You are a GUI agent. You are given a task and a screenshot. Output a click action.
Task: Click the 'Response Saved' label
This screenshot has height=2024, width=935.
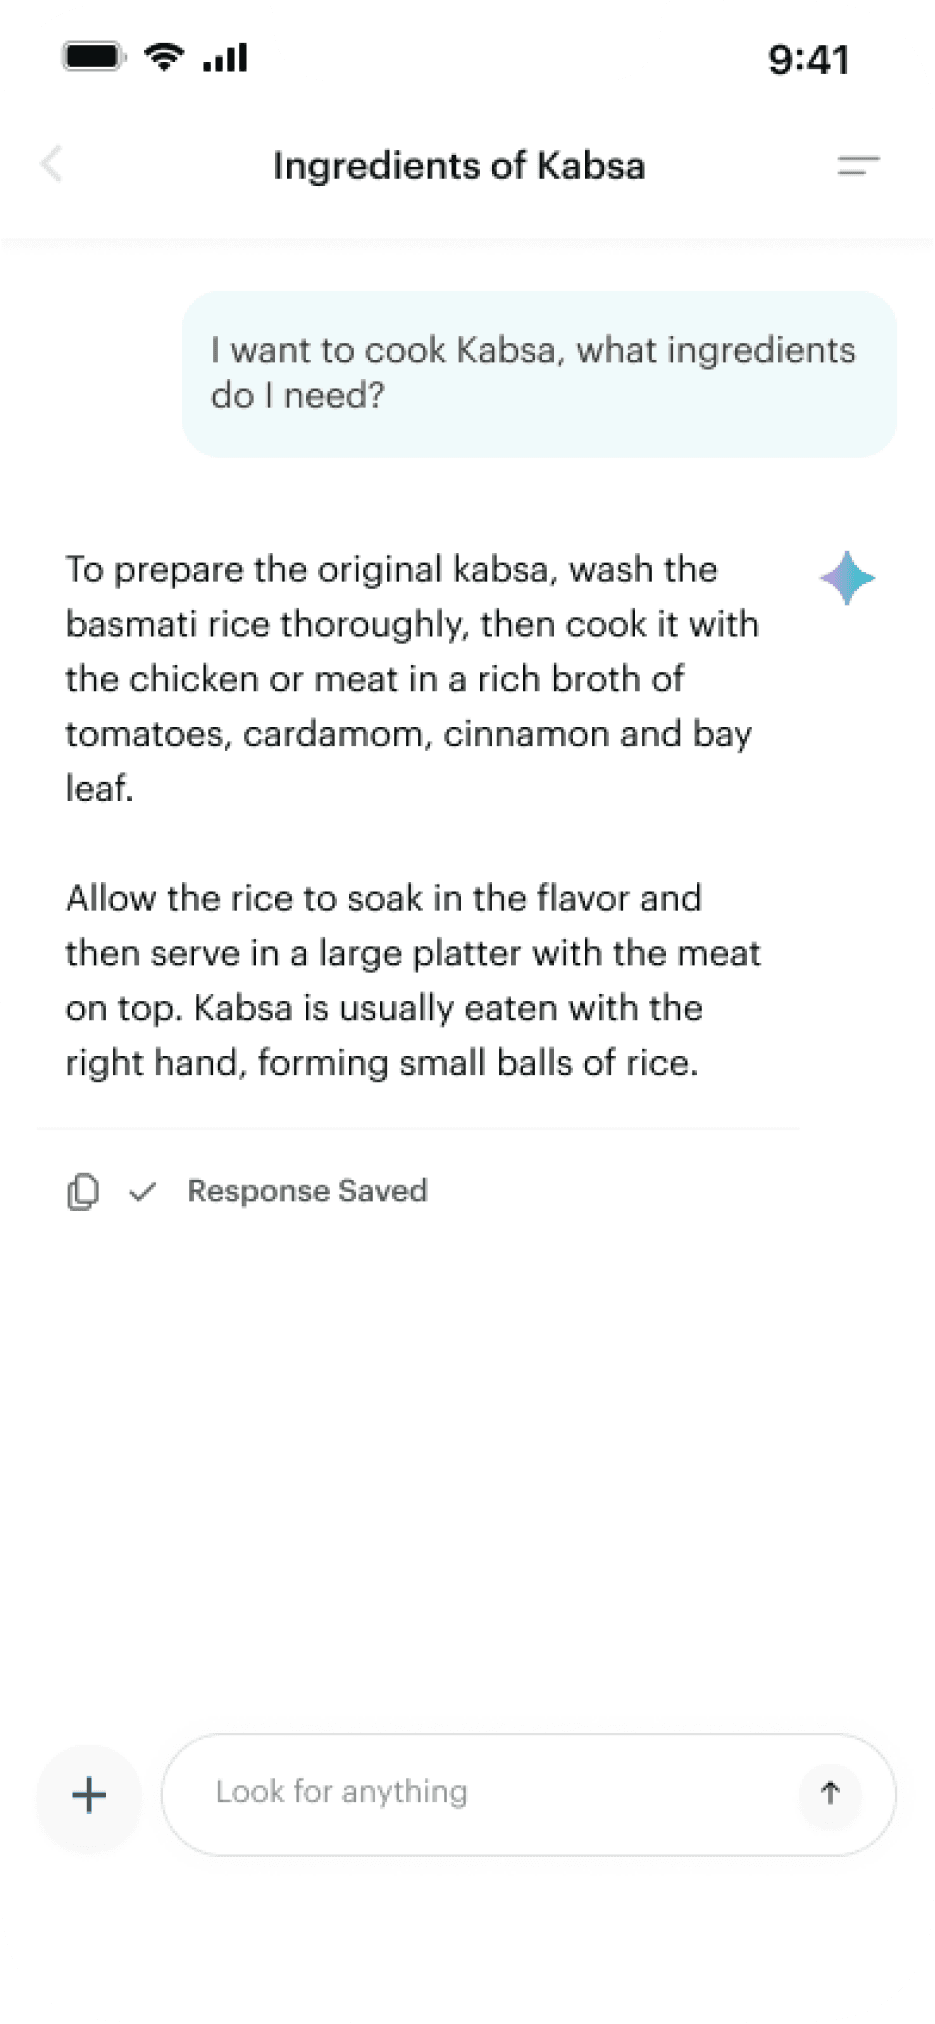(307, 1191)
